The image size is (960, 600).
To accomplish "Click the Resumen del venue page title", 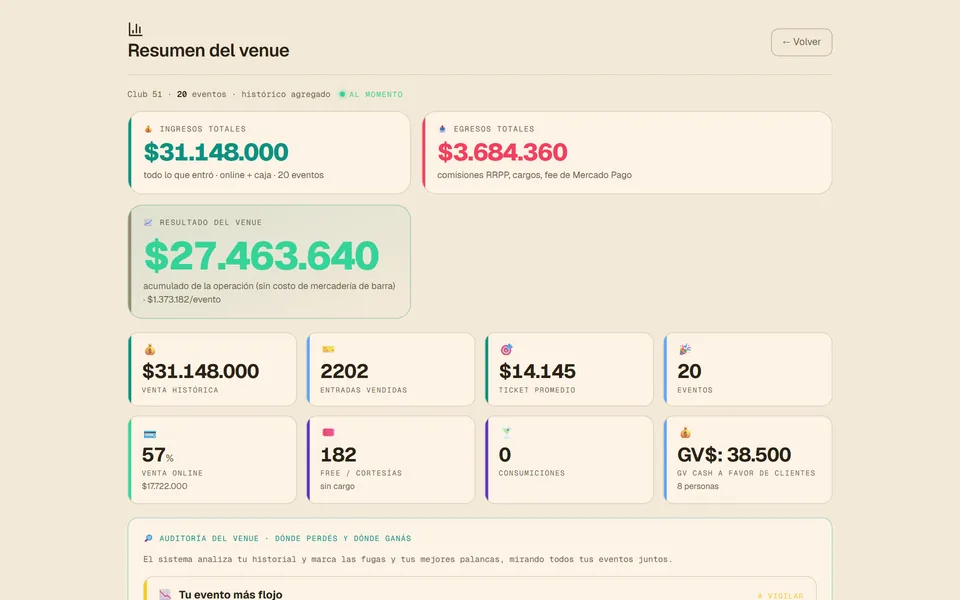I will pos(208,50).
